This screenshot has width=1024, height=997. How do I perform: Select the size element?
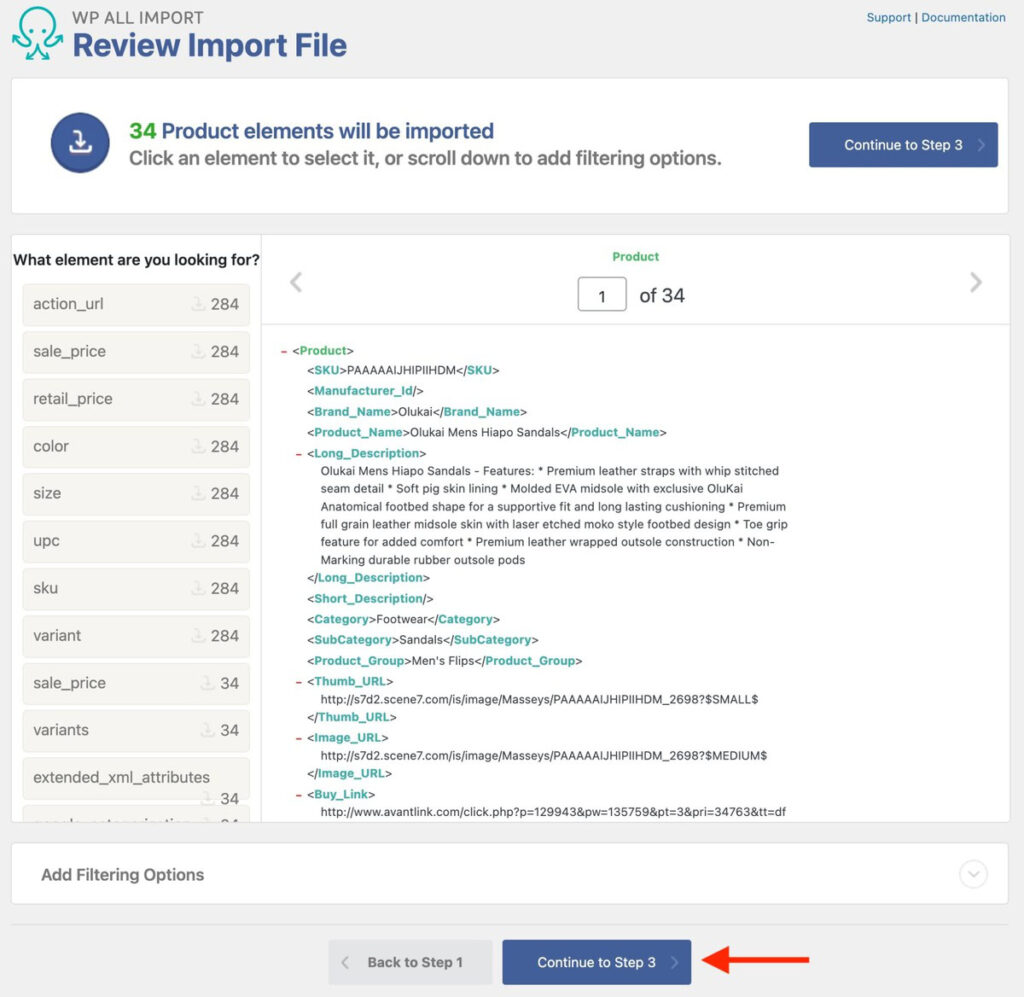pyautogui.click(x=136, y=494)
